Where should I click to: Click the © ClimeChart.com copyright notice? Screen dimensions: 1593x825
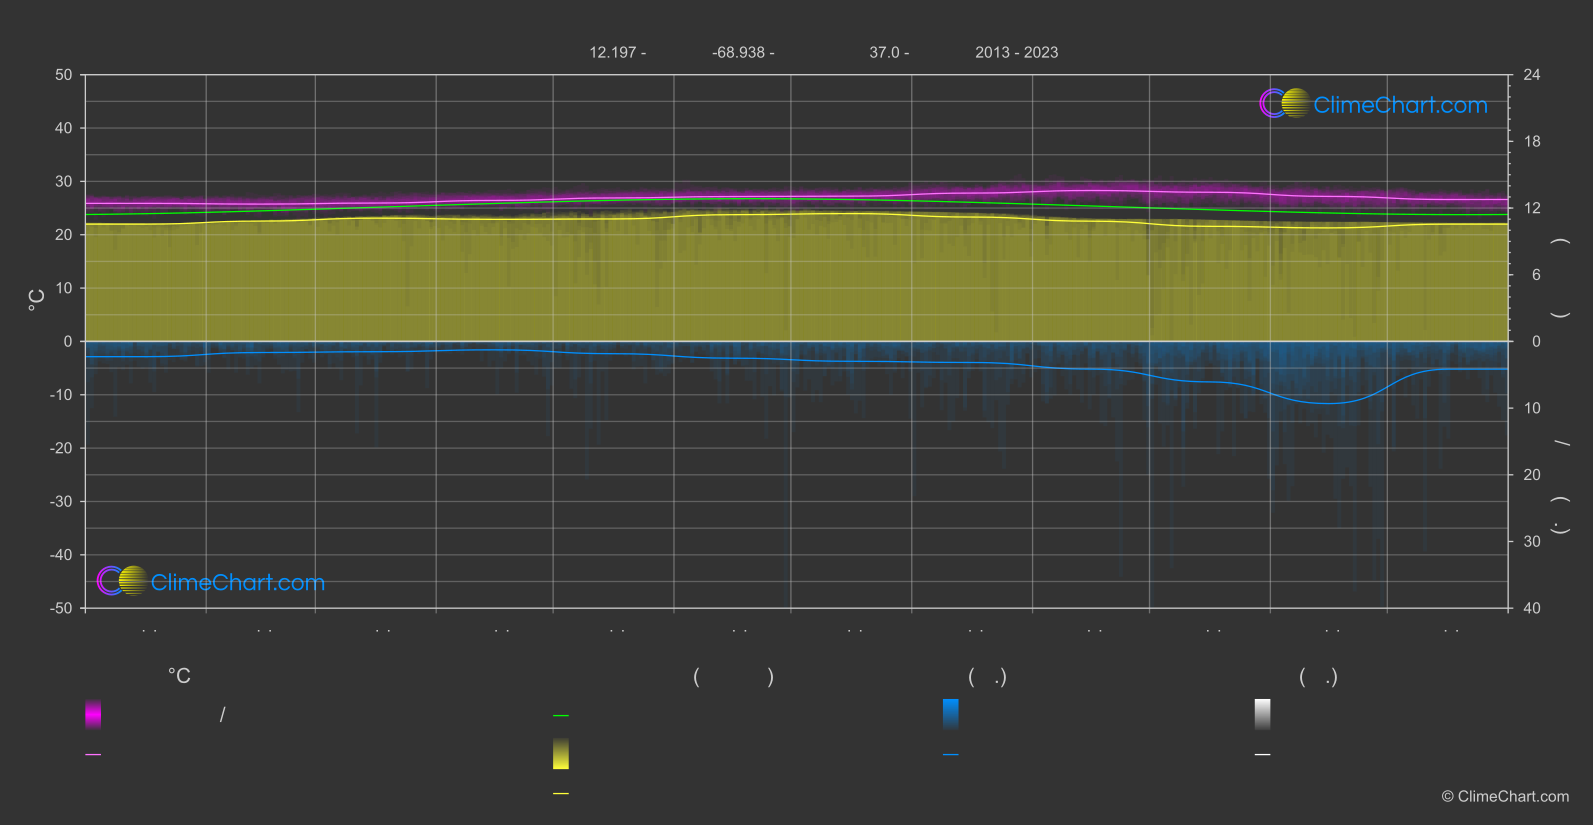[x=1505, y=797]
